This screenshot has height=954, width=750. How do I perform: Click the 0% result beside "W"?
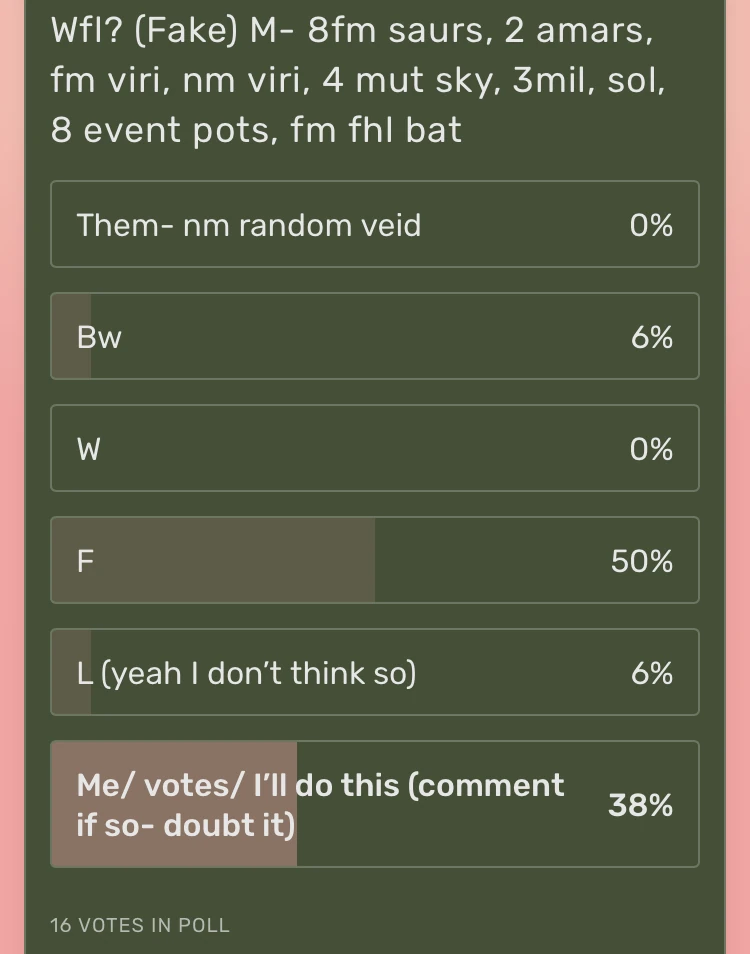pyautogui.click(x=651, y=450)
